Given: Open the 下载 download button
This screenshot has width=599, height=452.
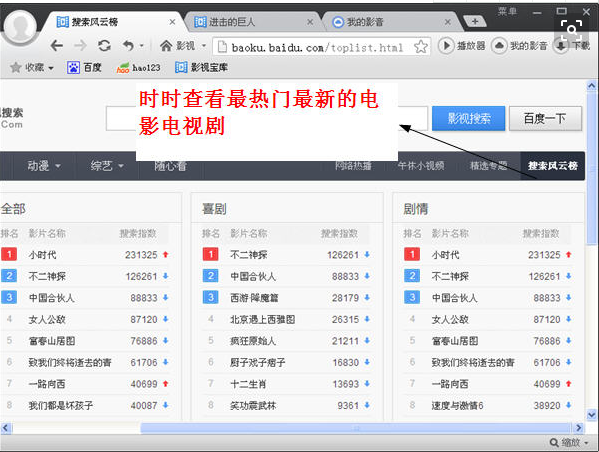Looking at the screenshot, I should (572, 46).
